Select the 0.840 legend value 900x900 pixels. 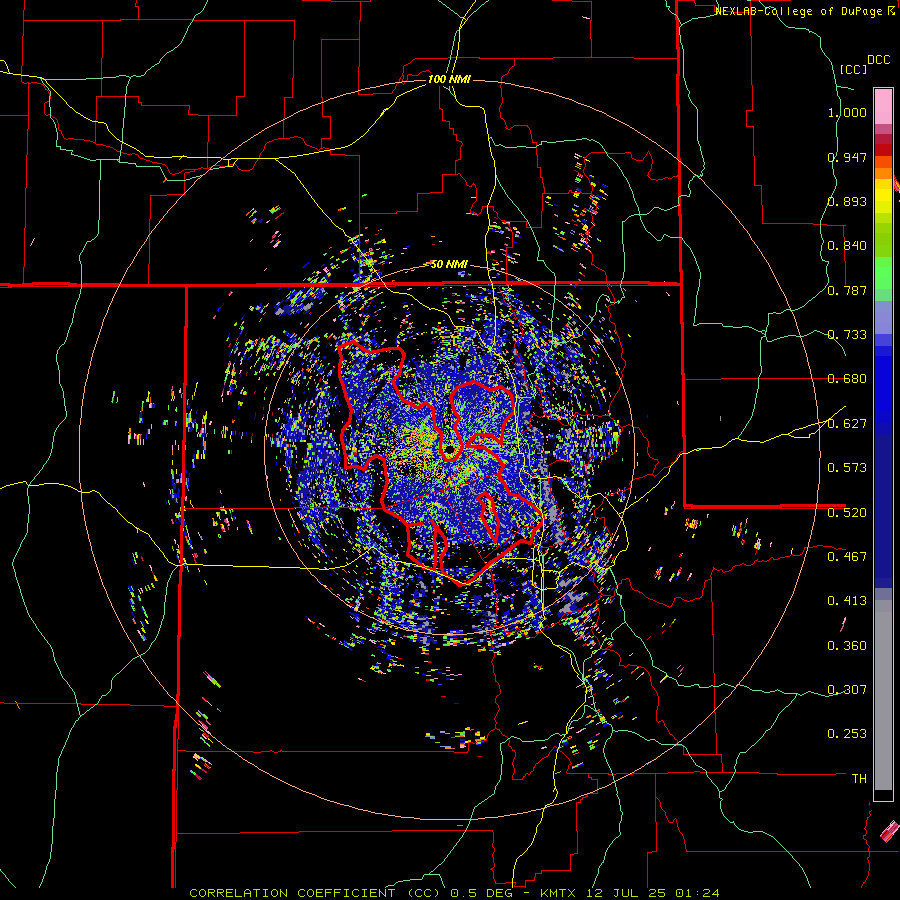tap(847, 246)
